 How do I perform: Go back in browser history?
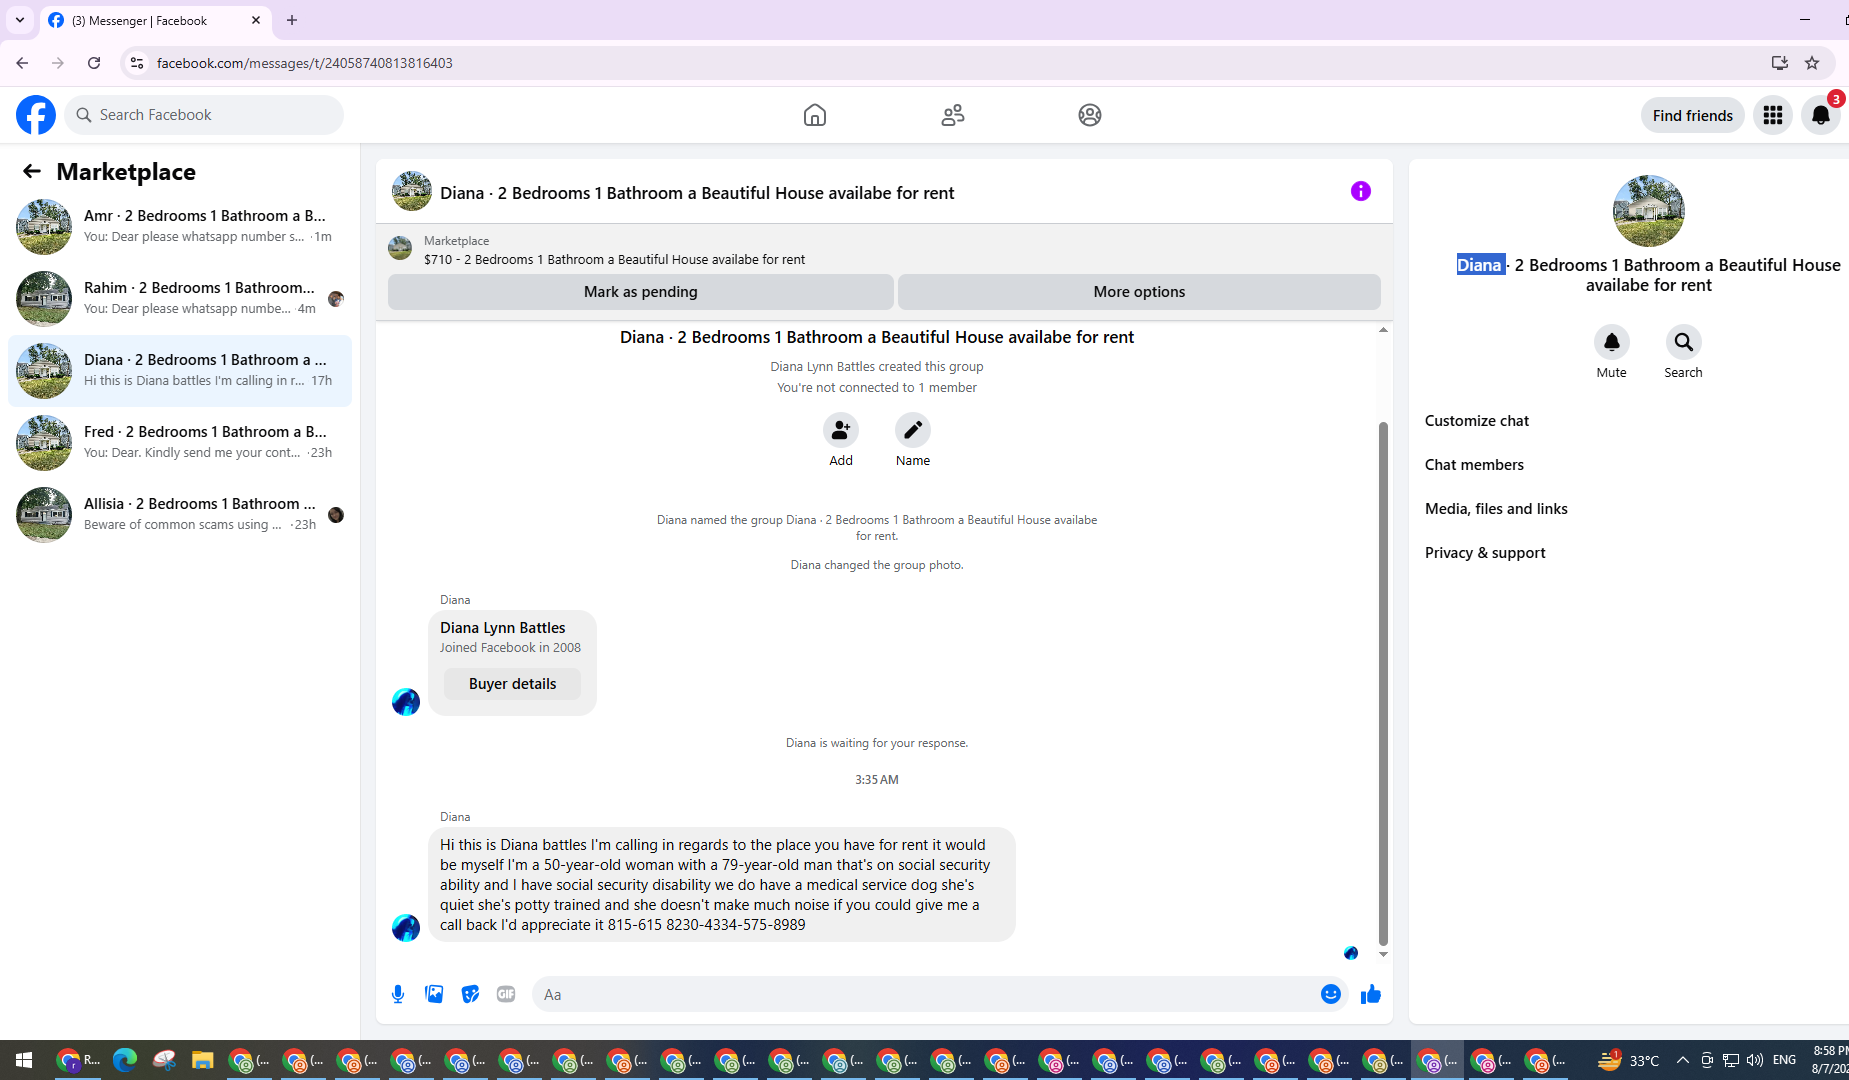click(x=22, y=63)
